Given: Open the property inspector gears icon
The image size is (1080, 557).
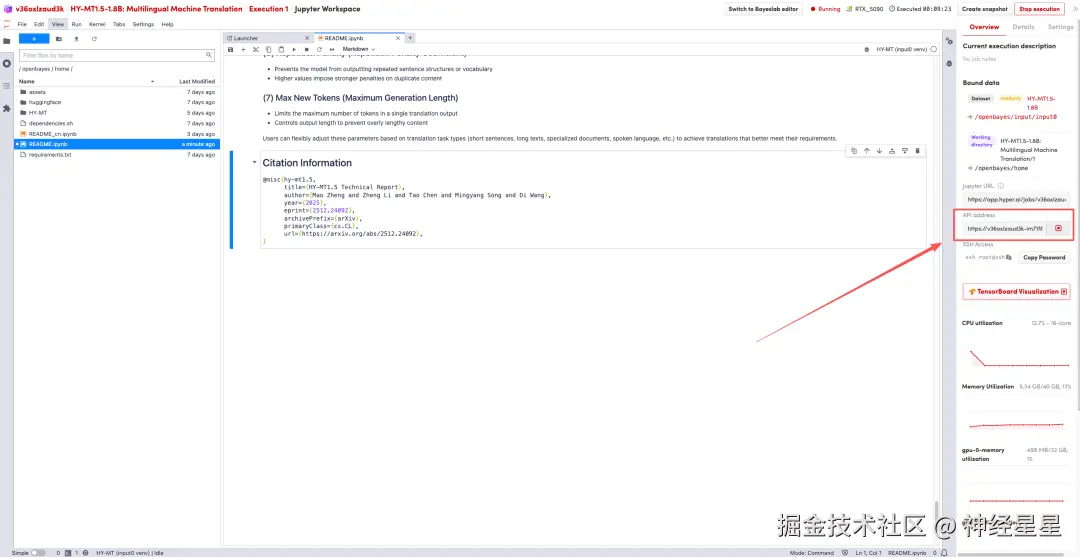Looking at the screenshot, I should 949,41.
